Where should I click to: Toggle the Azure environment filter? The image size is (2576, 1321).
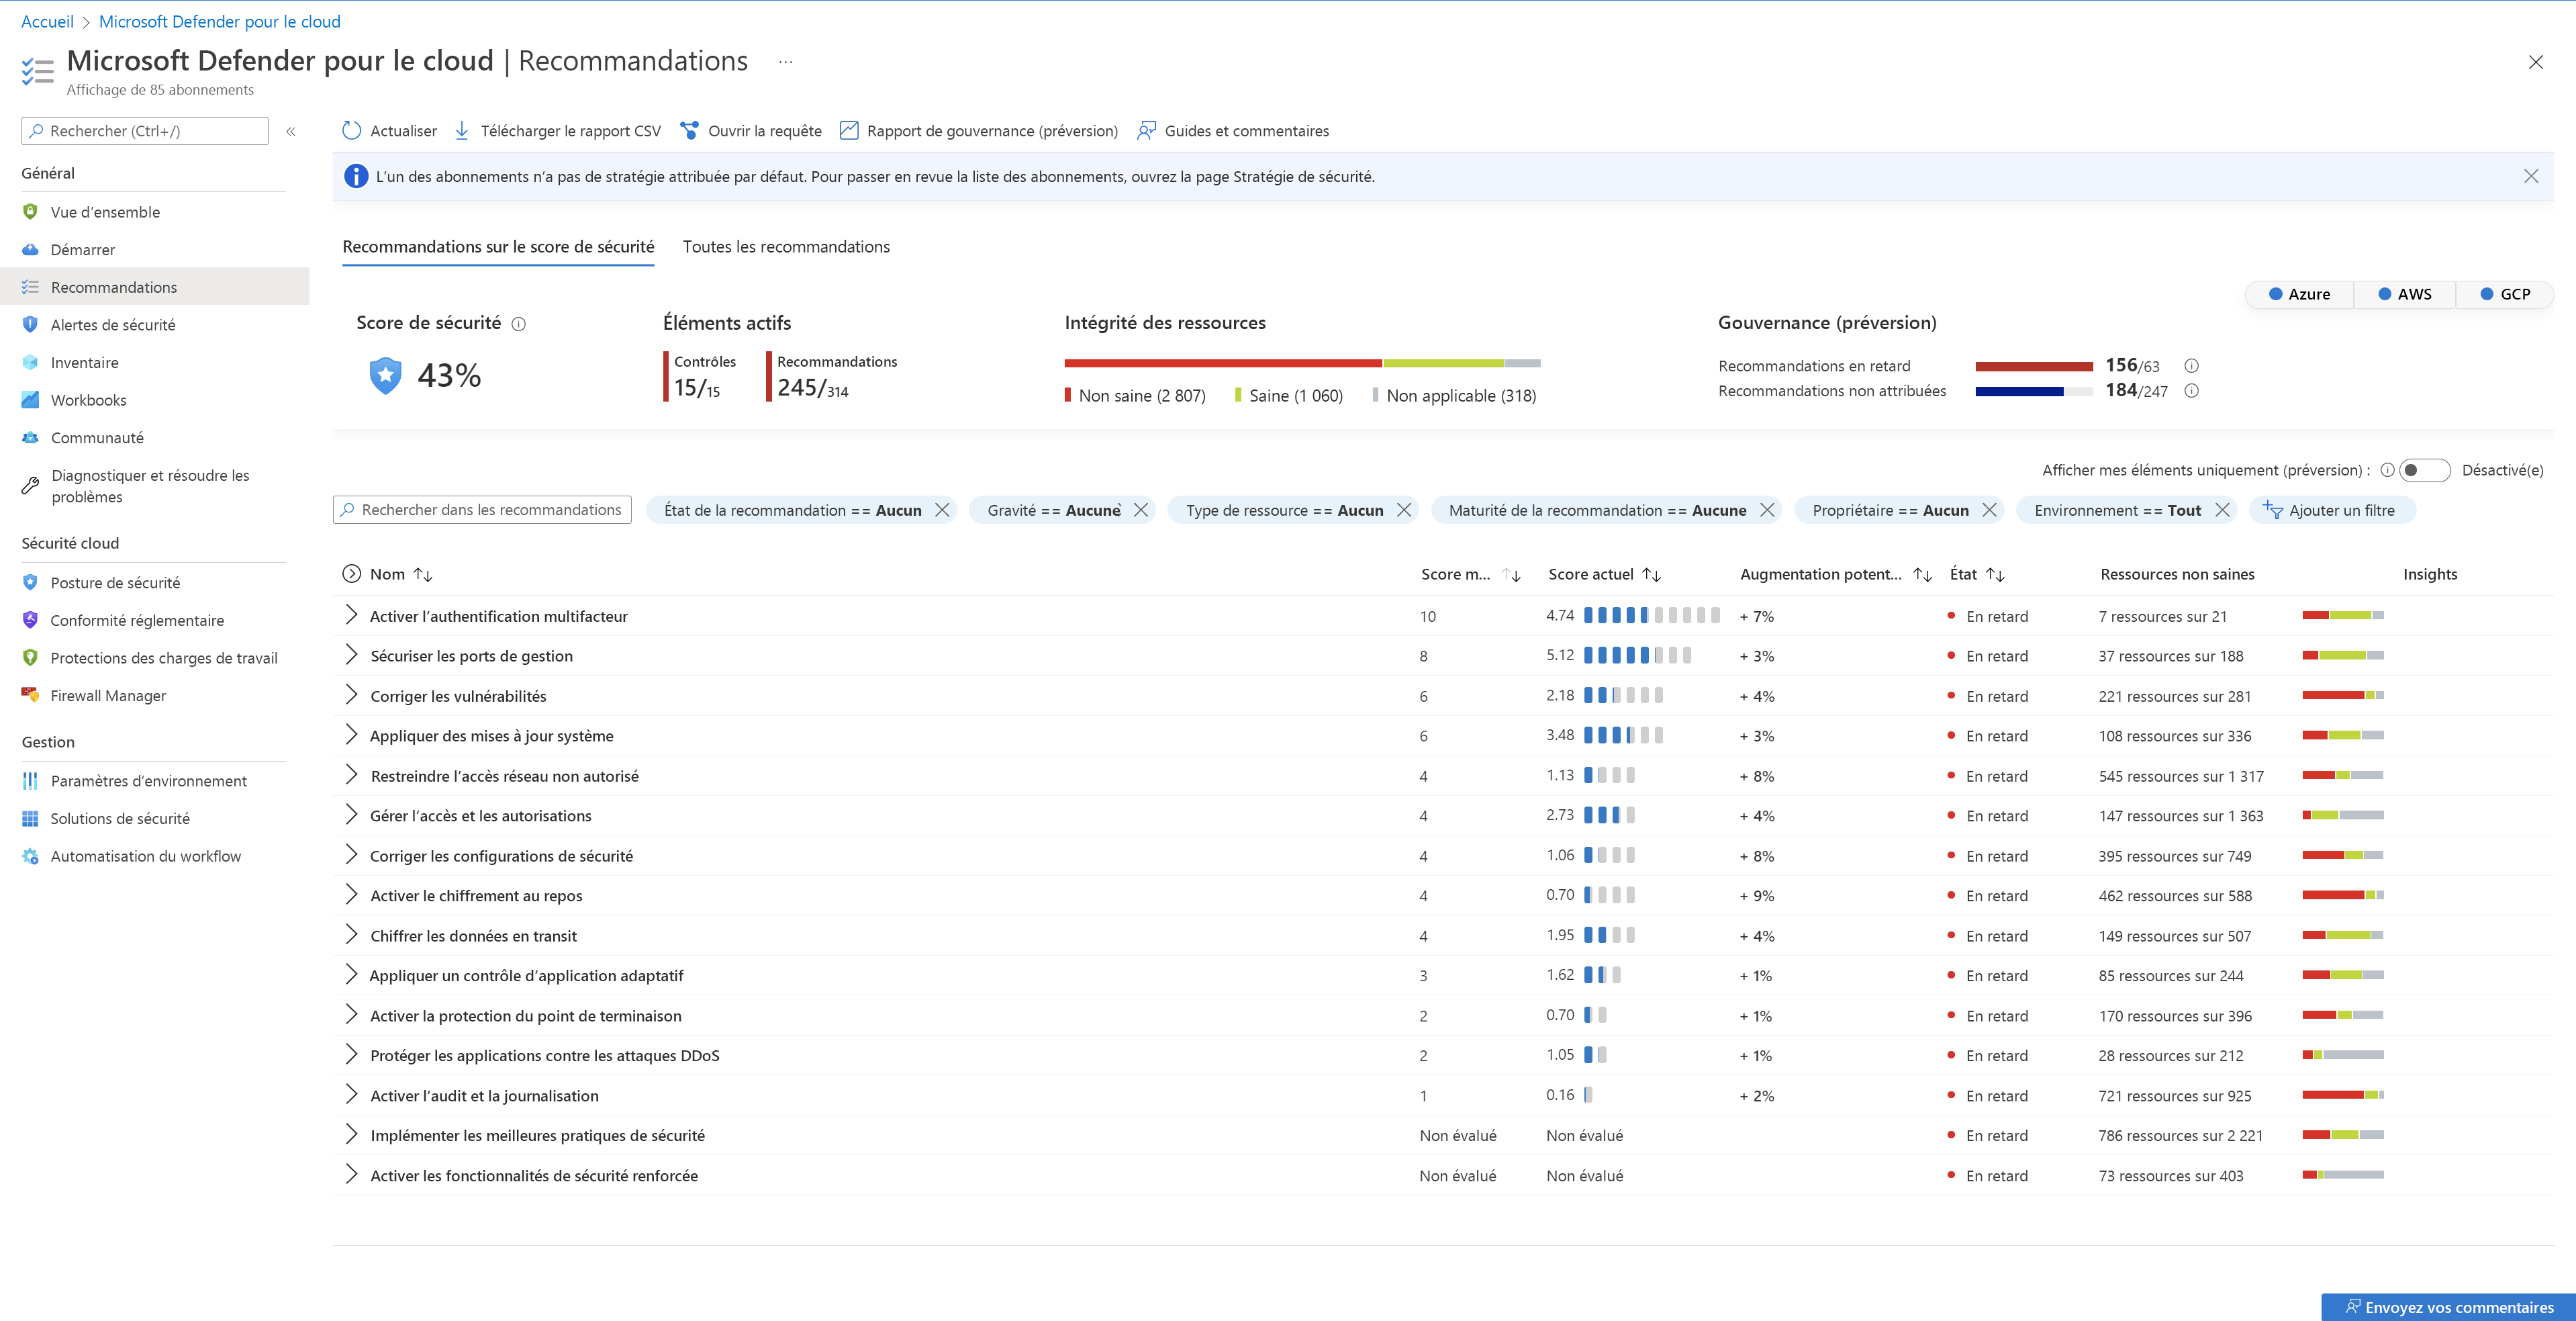(x=2299, y=294)
